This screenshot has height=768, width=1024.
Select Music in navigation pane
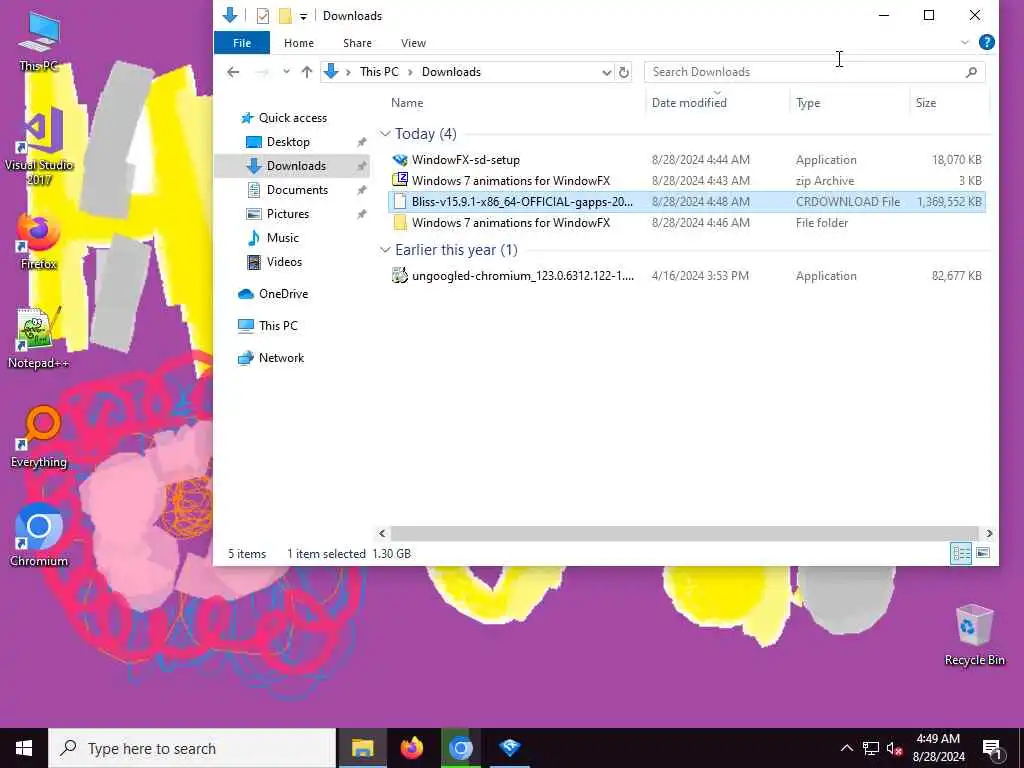(x=282, y=238)
